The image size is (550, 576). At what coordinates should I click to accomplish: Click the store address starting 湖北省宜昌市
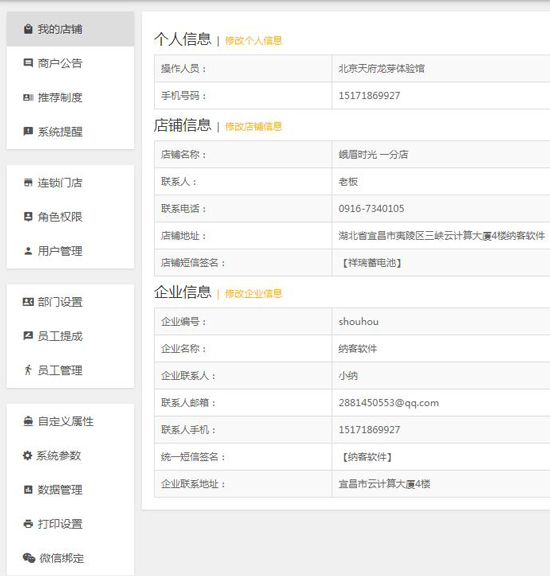(442, 235)
